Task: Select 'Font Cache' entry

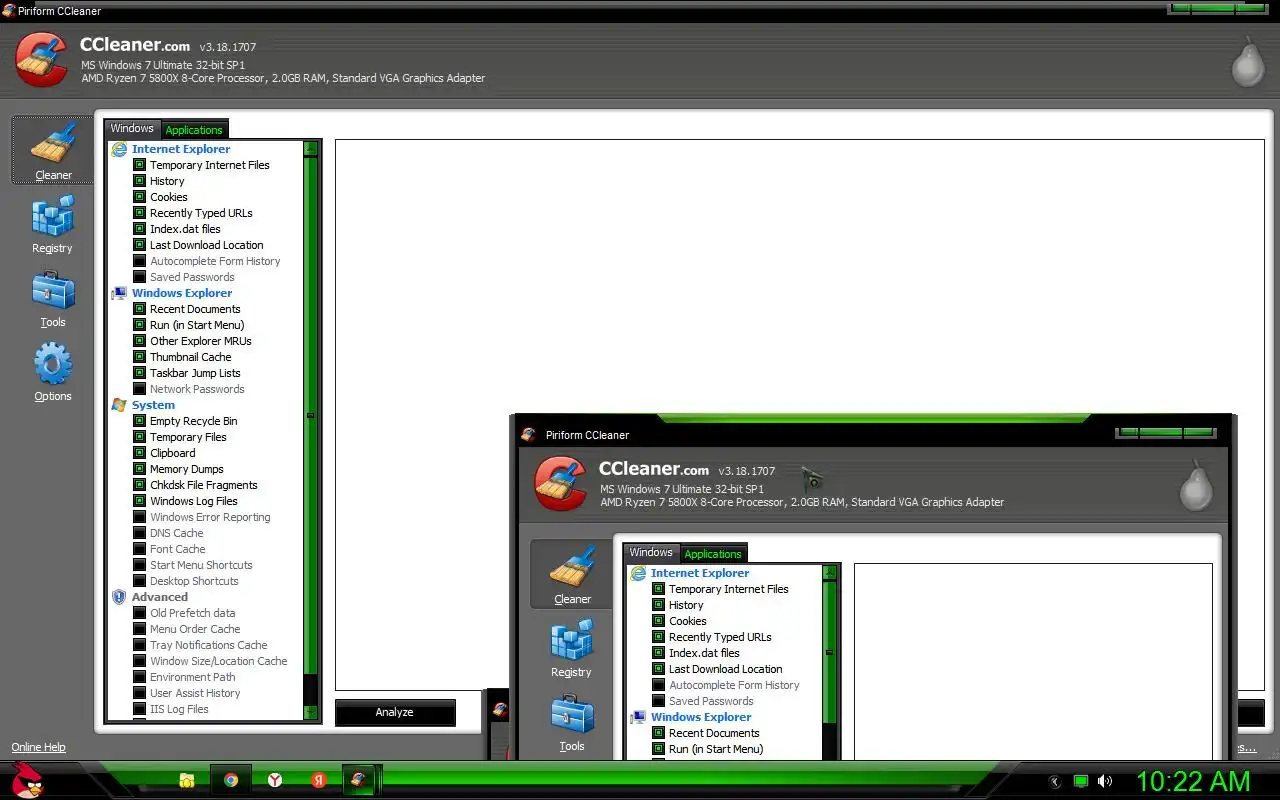Action: pos(178,549)
